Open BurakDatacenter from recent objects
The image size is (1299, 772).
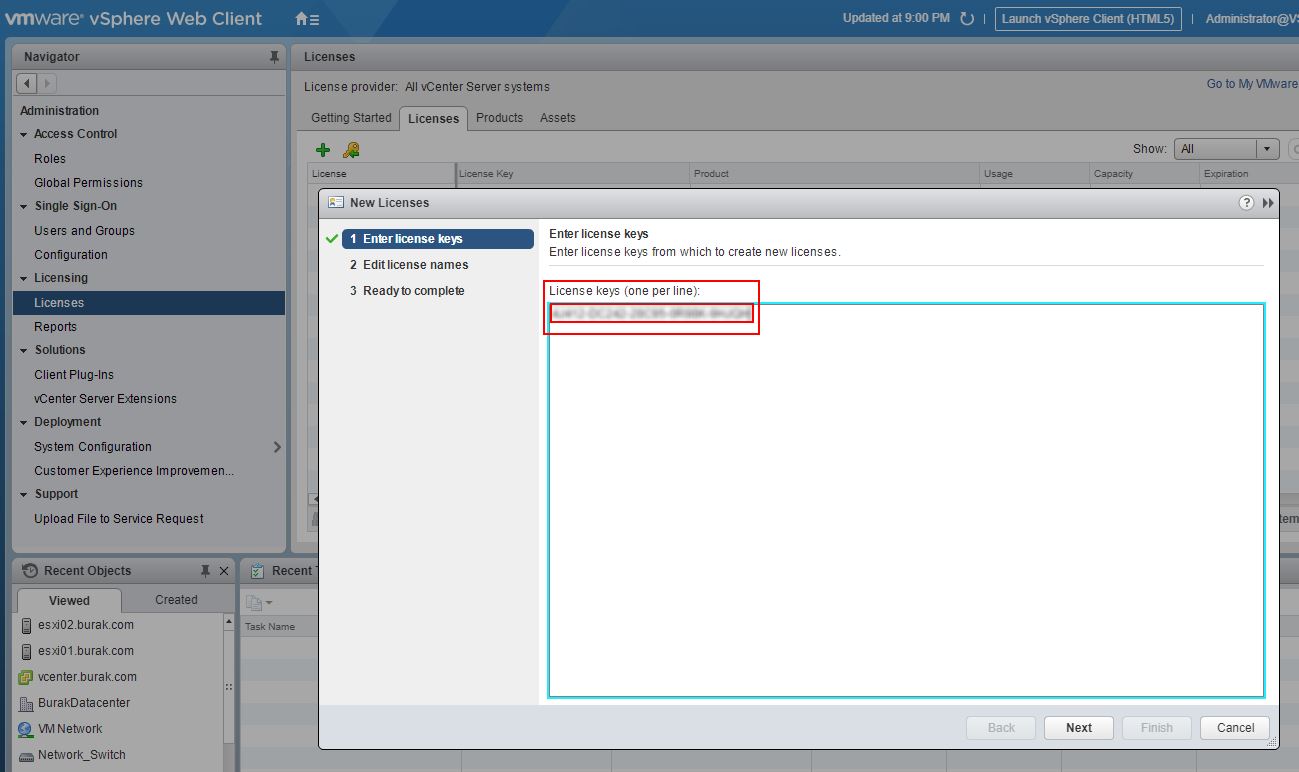84,703
